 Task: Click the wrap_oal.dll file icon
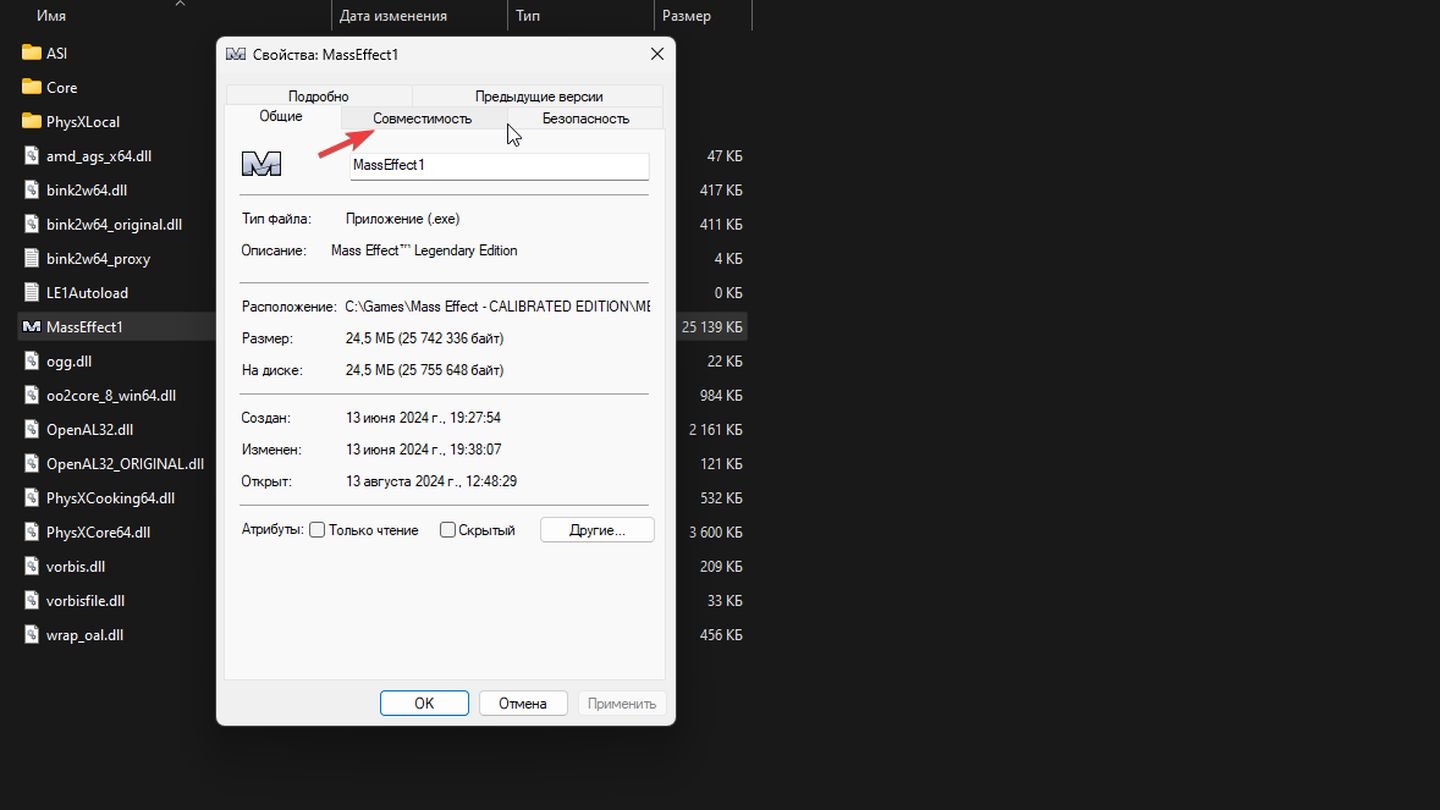(31, 635)
